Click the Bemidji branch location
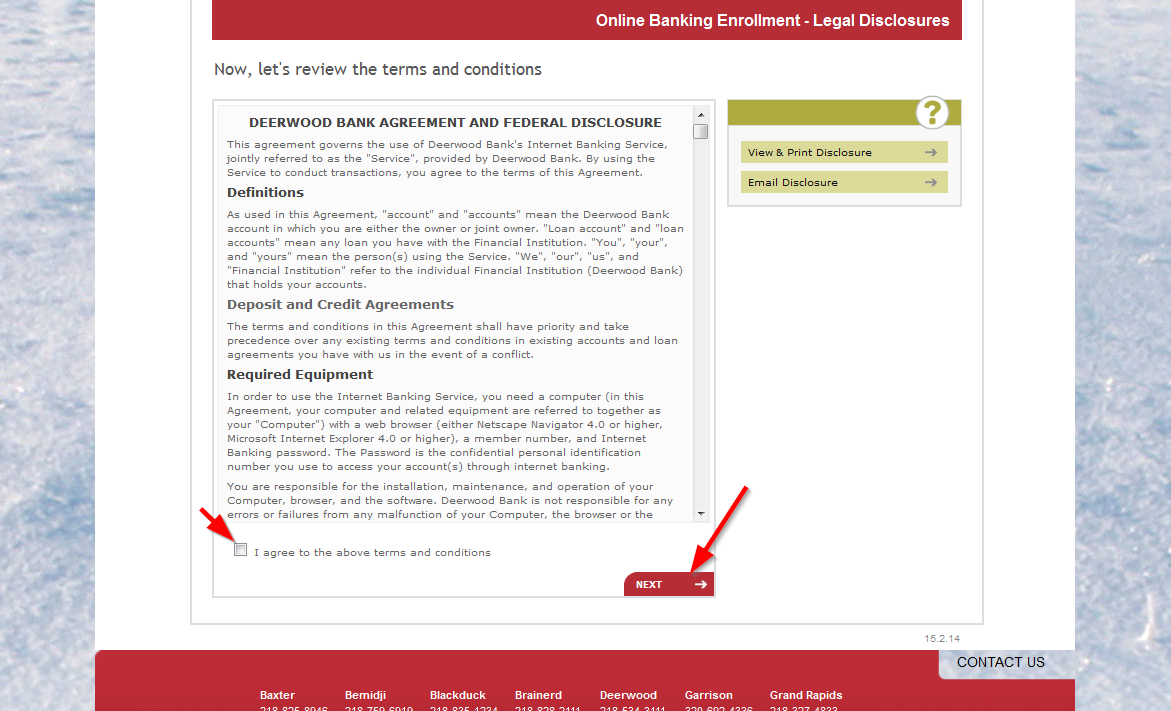 coord(365,695)
